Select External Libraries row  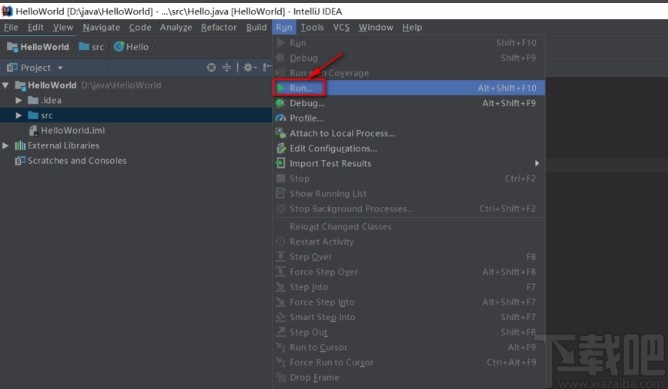coord(136,146)
